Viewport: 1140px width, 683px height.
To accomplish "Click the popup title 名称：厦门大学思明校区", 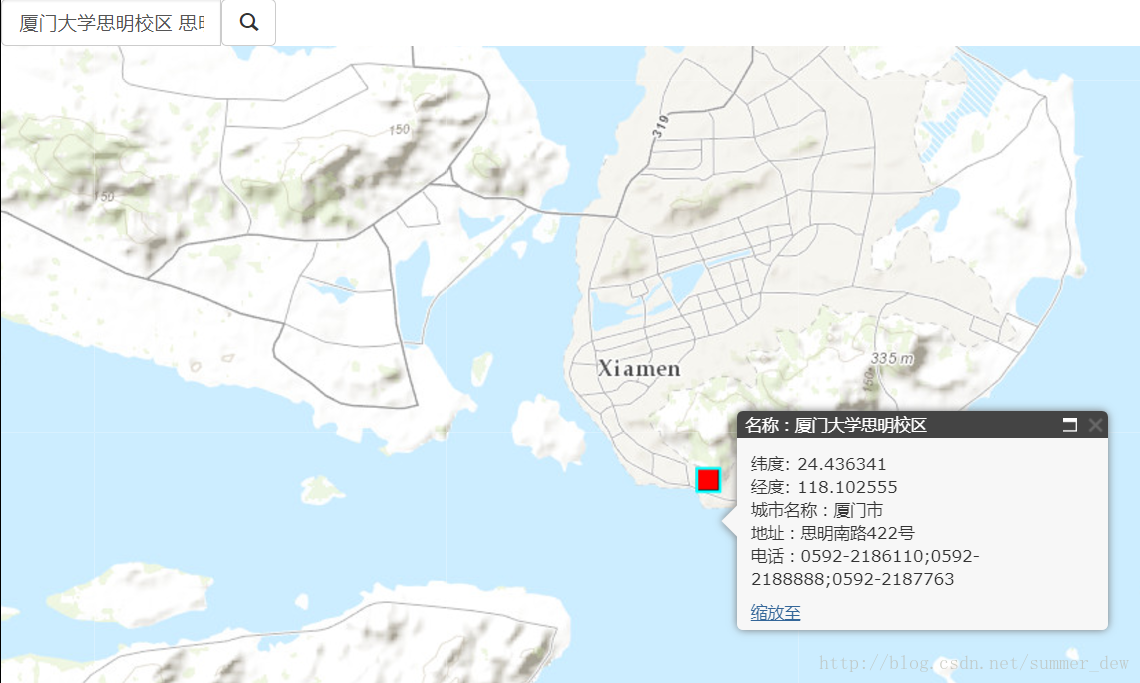I will 835,426.
